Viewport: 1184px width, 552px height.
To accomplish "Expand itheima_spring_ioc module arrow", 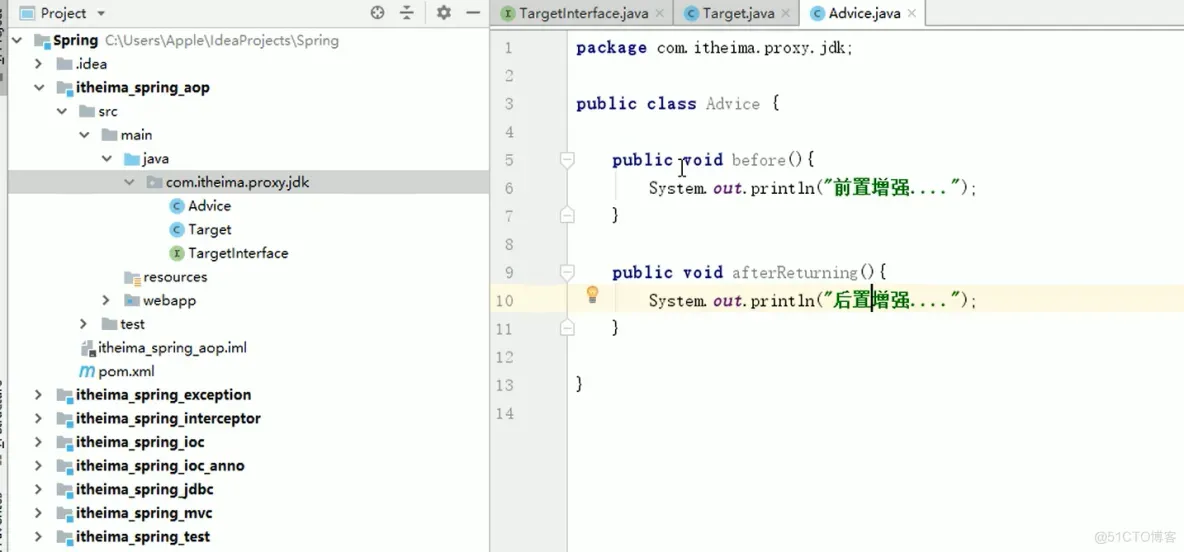I will [39, 443].
